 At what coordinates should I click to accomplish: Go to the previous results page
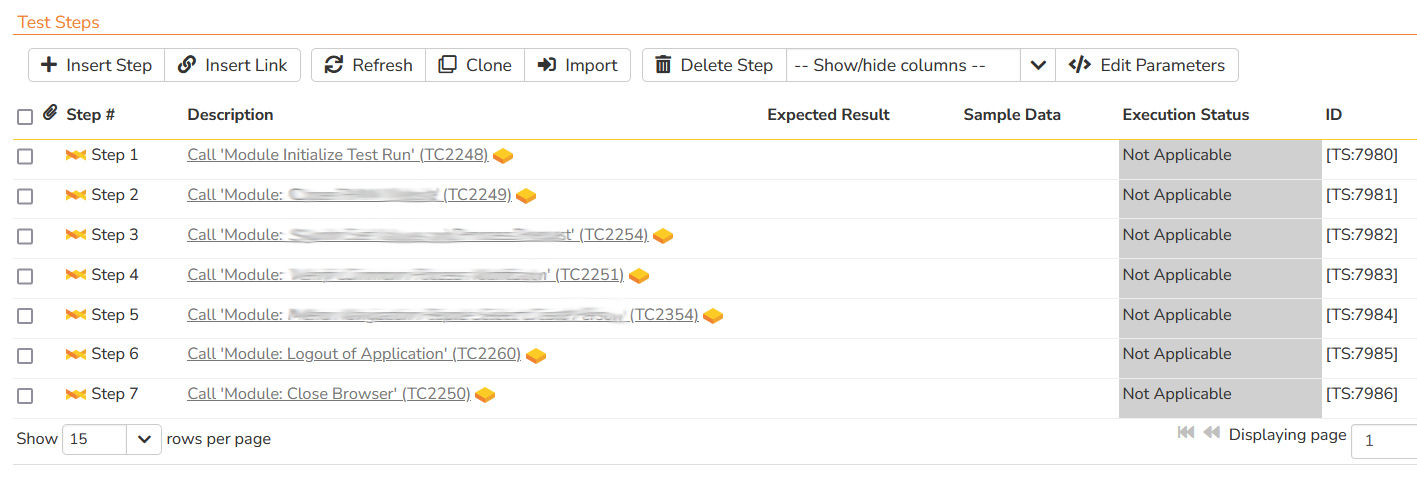tap(1211, 433)
